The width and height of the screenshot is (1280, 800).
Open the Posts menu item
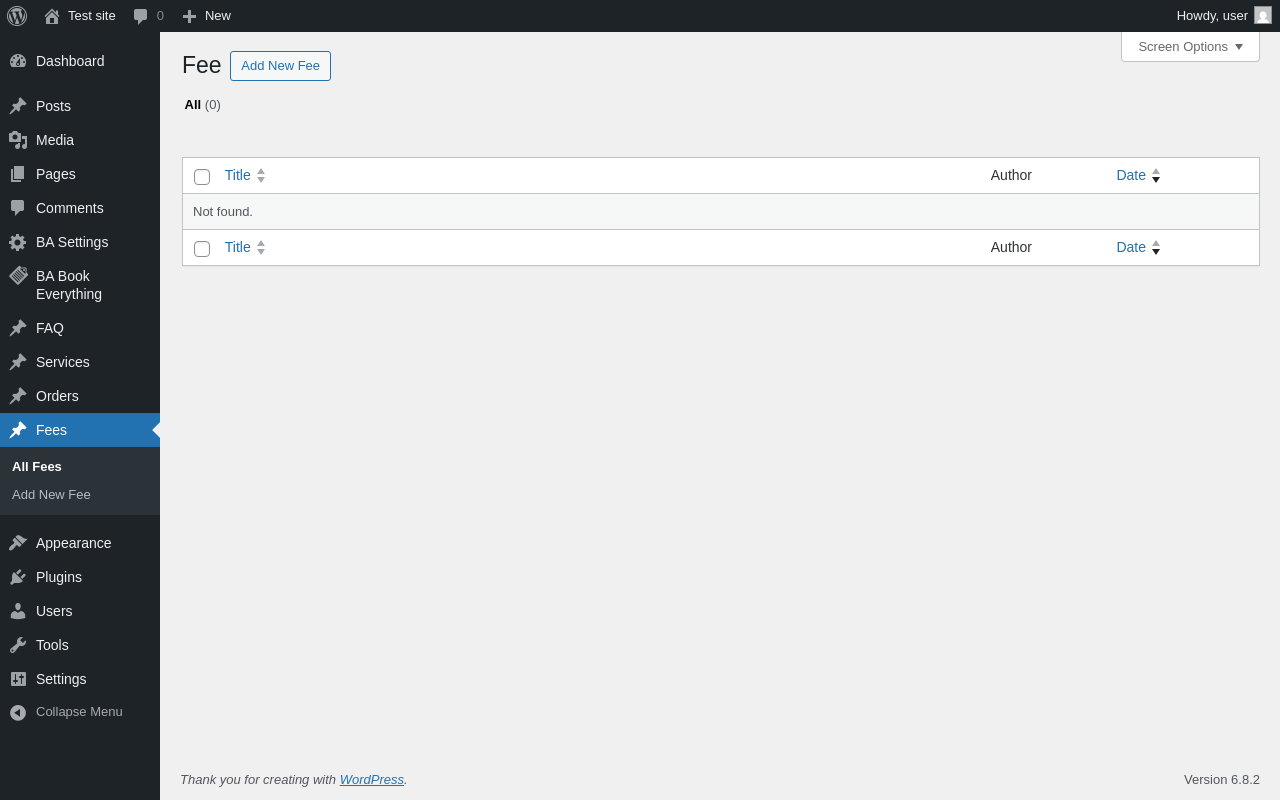click(80, 106)
